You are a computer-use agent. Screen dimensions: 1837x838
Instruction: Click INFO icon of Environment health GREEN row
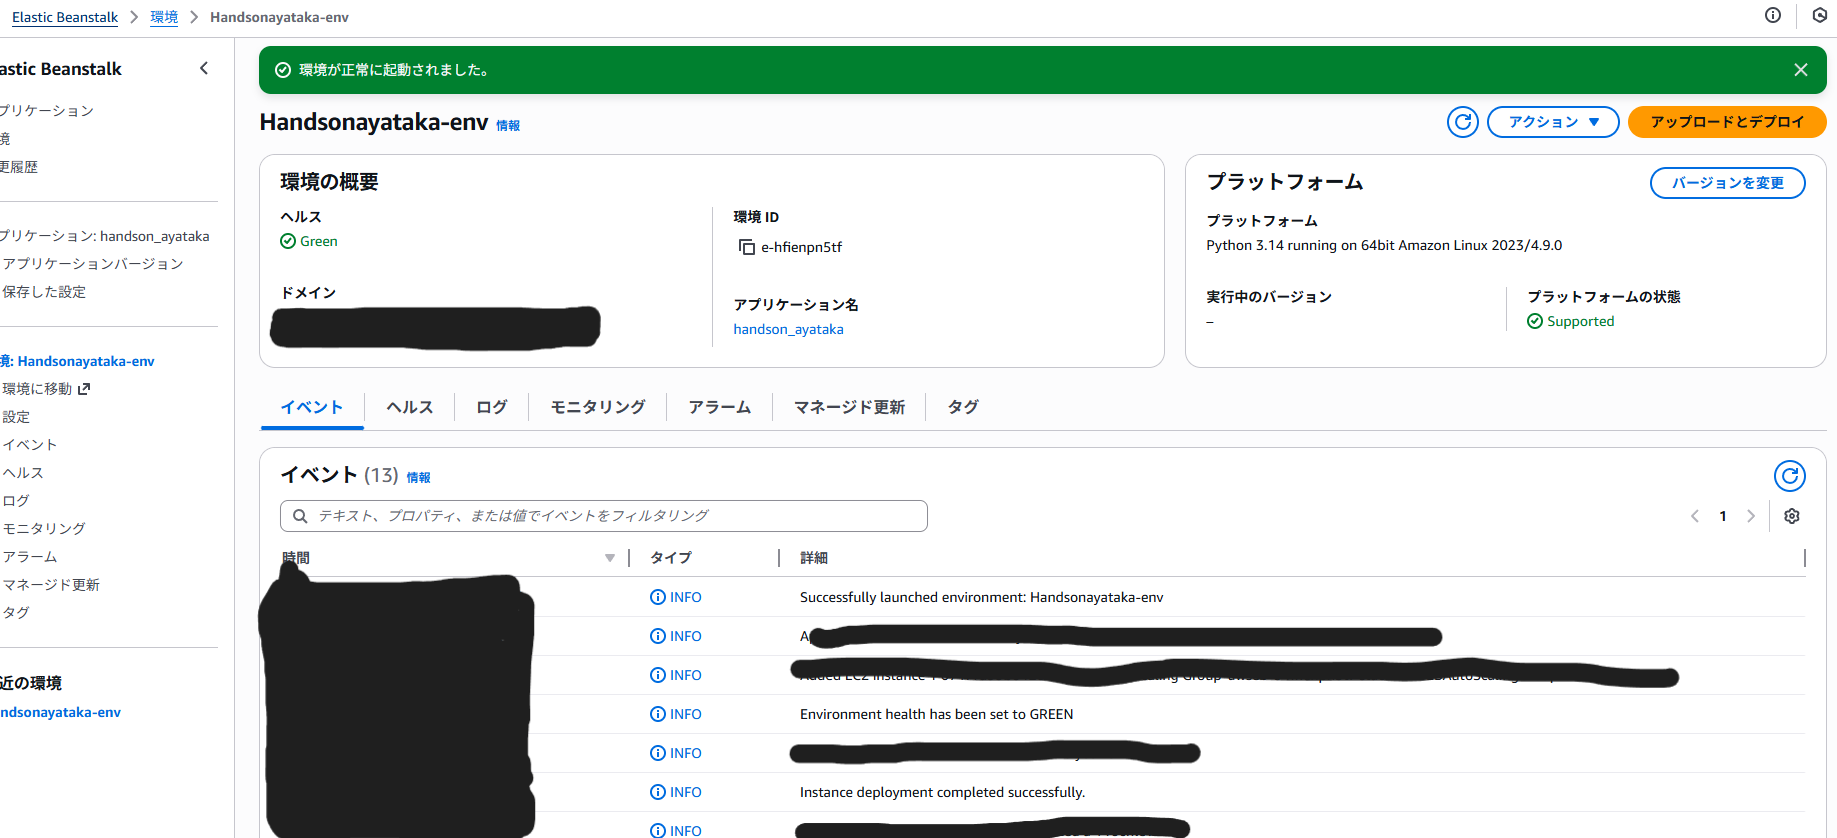pyautogui.click(x=658, y=714)
